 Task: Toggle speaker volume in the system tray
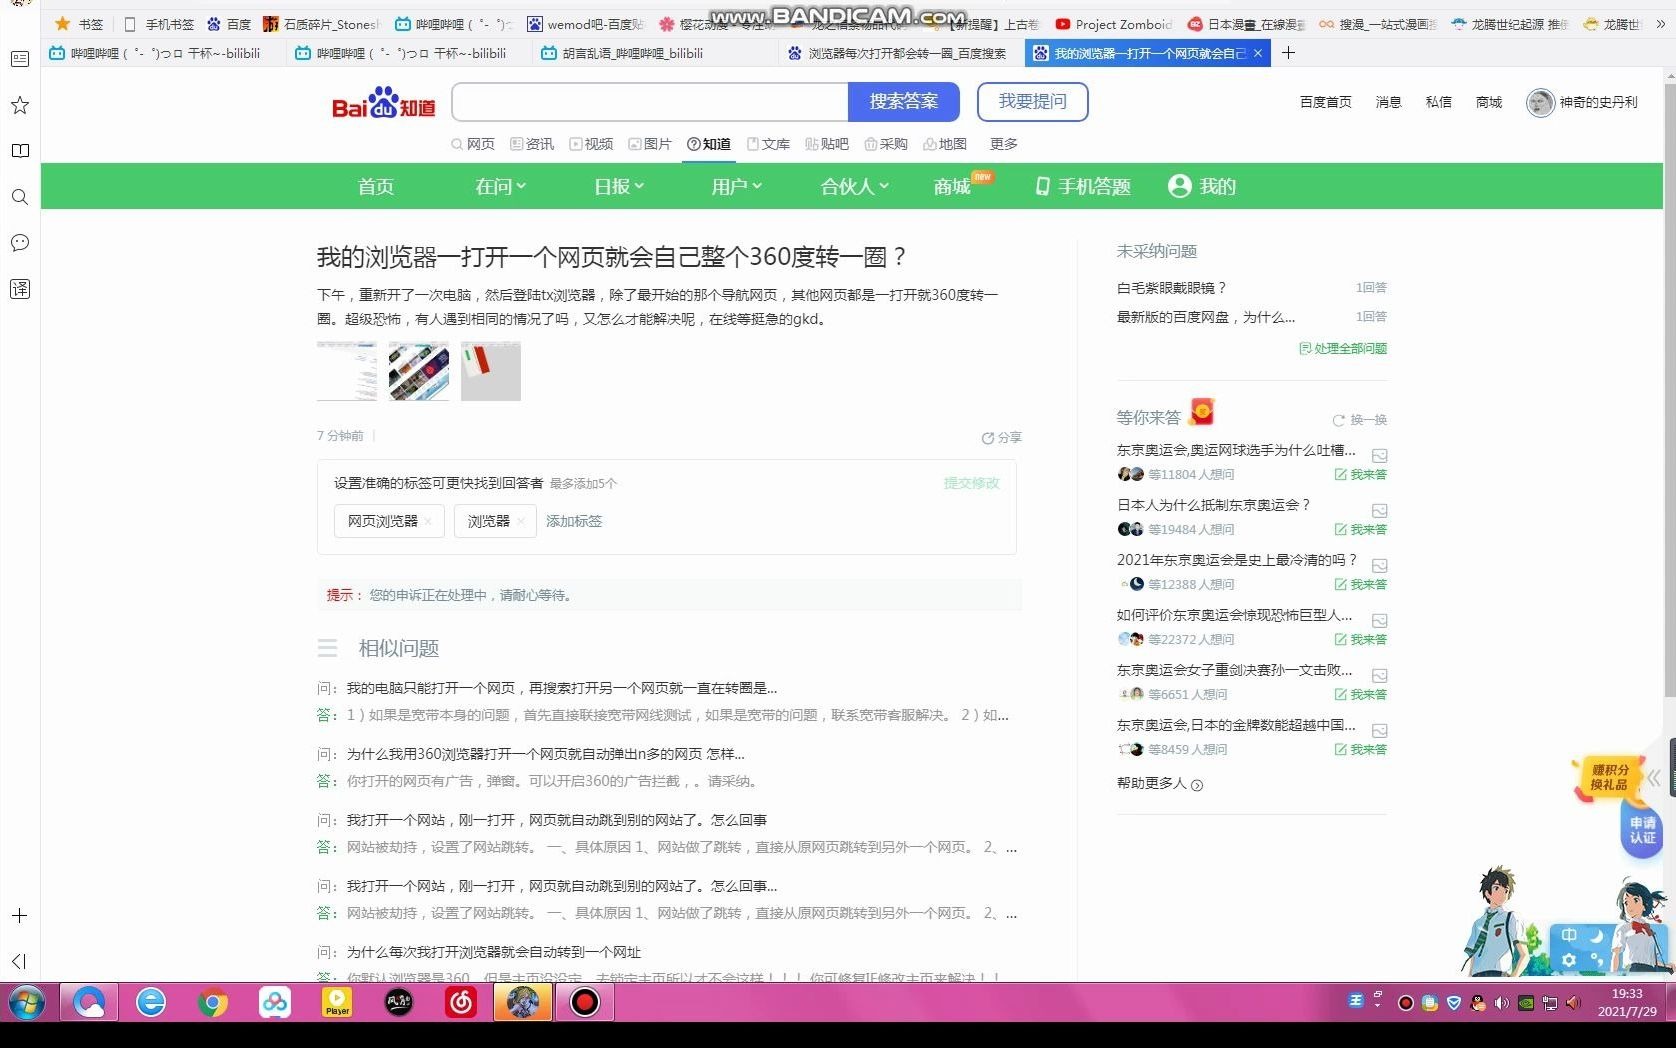1503,1003
